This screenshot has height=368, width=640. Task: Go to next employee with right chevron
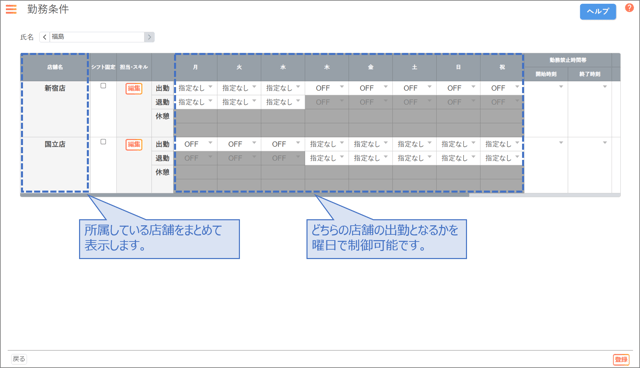click(x=149, y=37)
